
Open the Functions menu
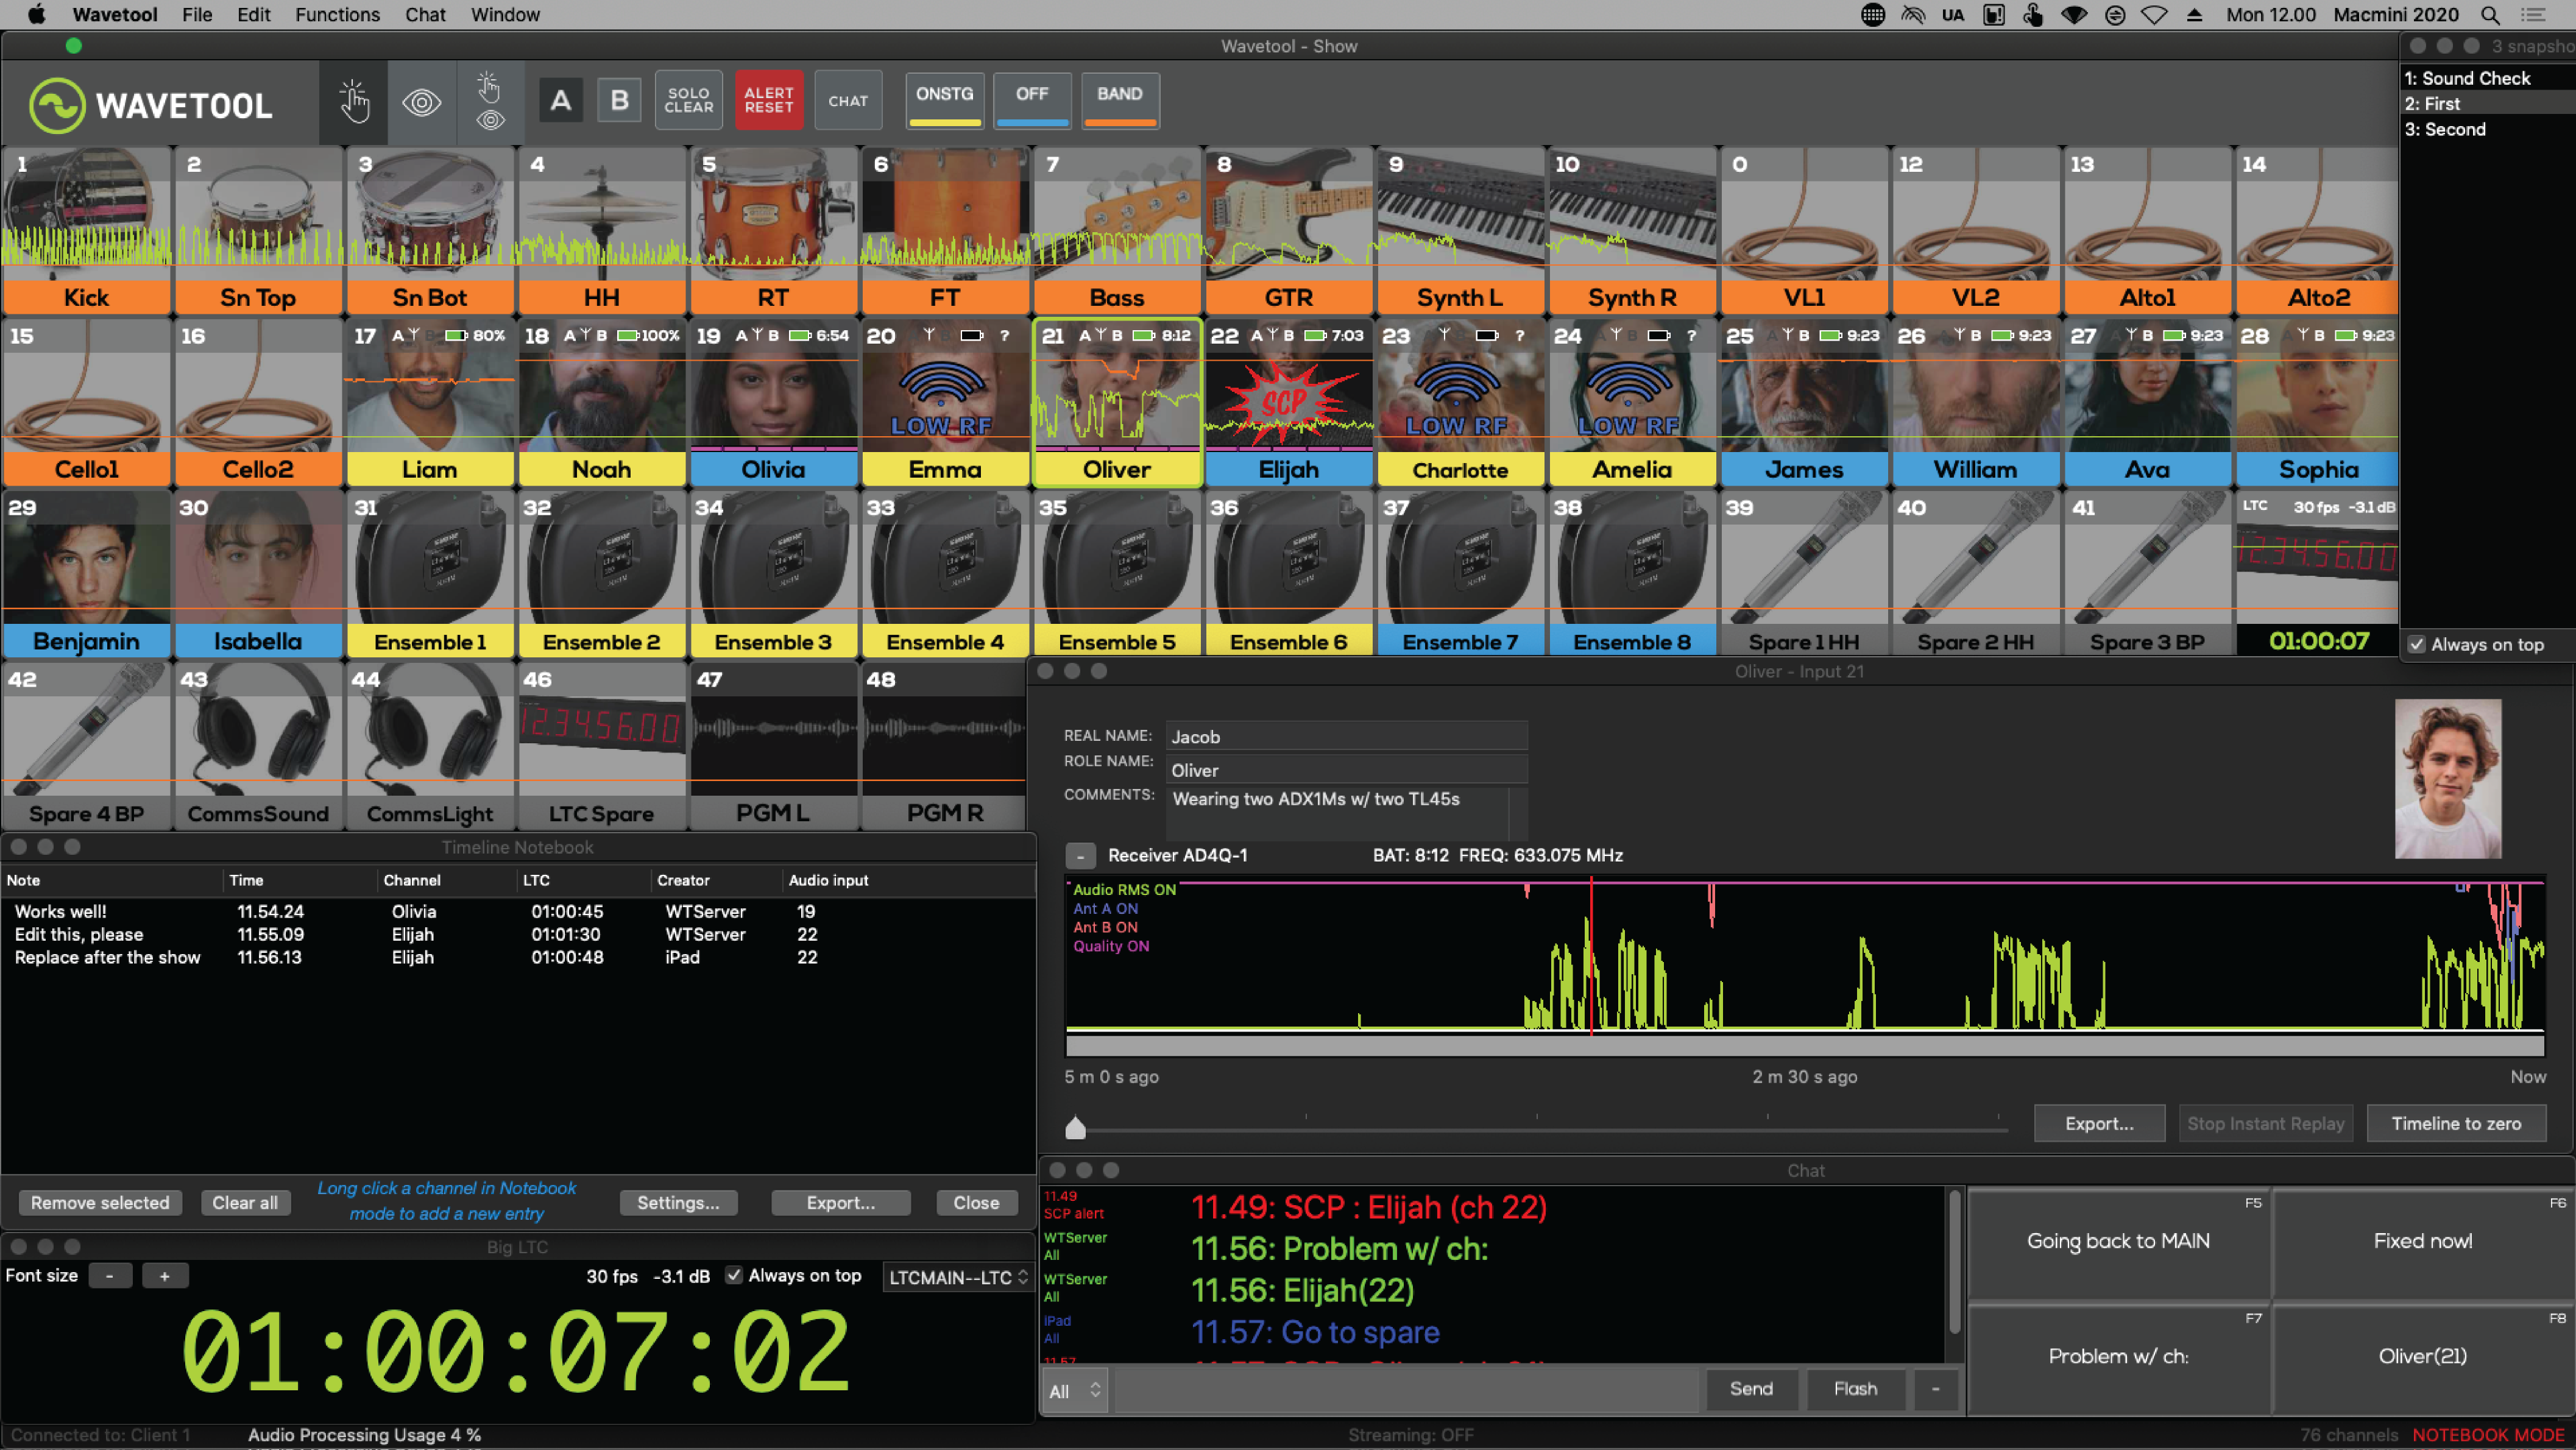tap(337, 14)
